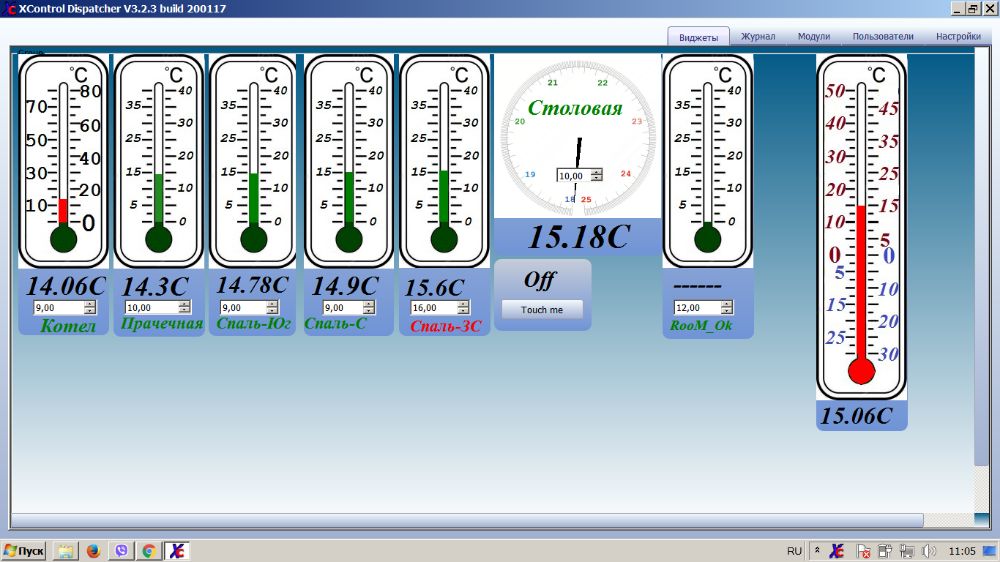Launch Firefox from the taskbar
Viewport: 1000px width, 562px height.
[x=93, y=551]
